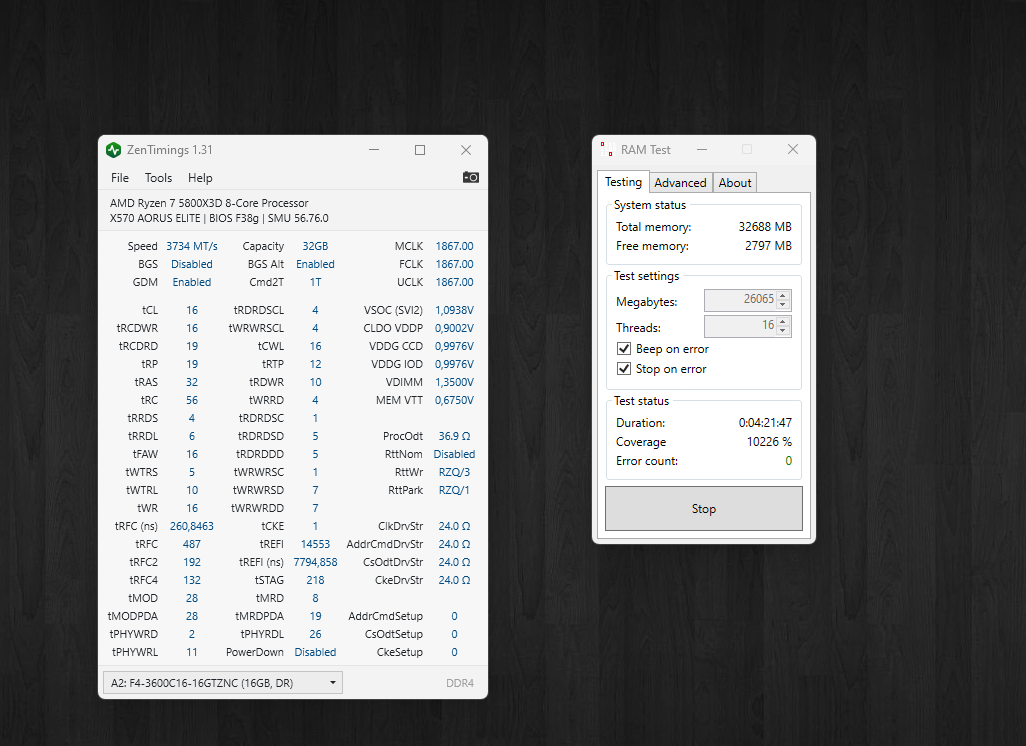Click the ProcOdt value 36.9 Ω
The width and height of the screenshot is (1026, 746).
point(454,436)
